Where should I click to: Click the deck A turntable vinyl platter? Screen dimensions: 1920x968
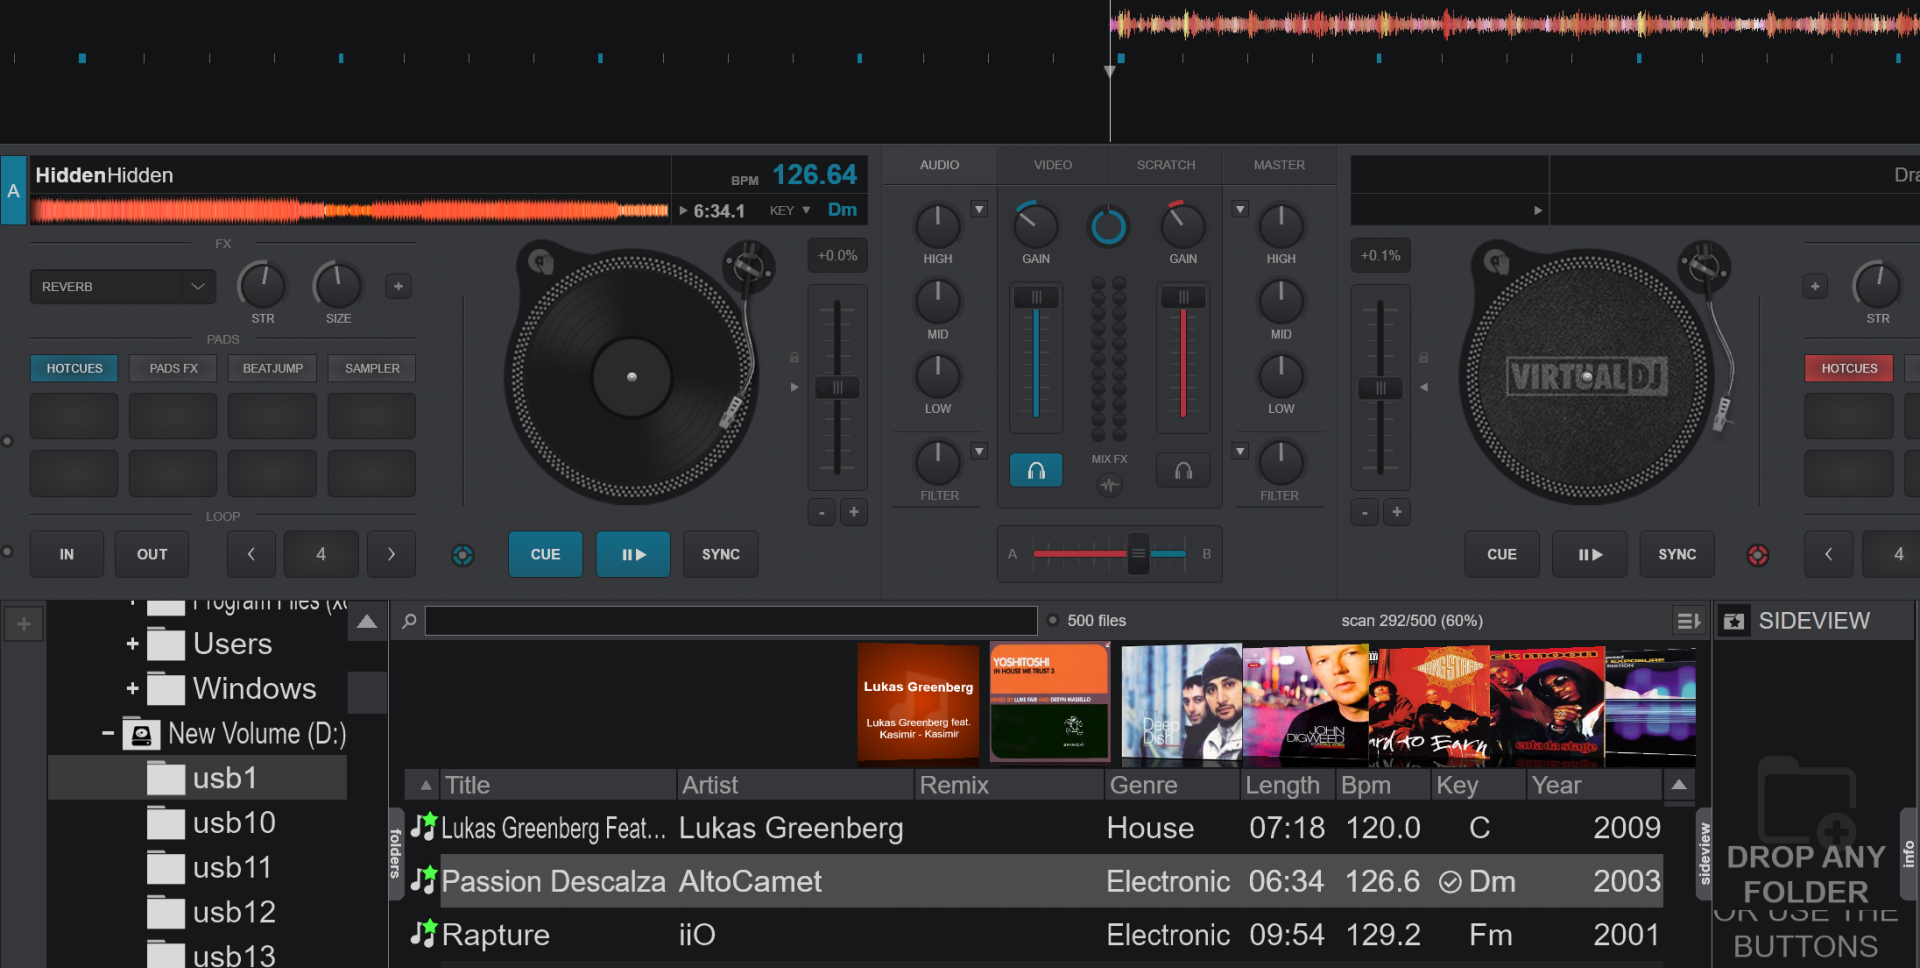coord(631,377)
